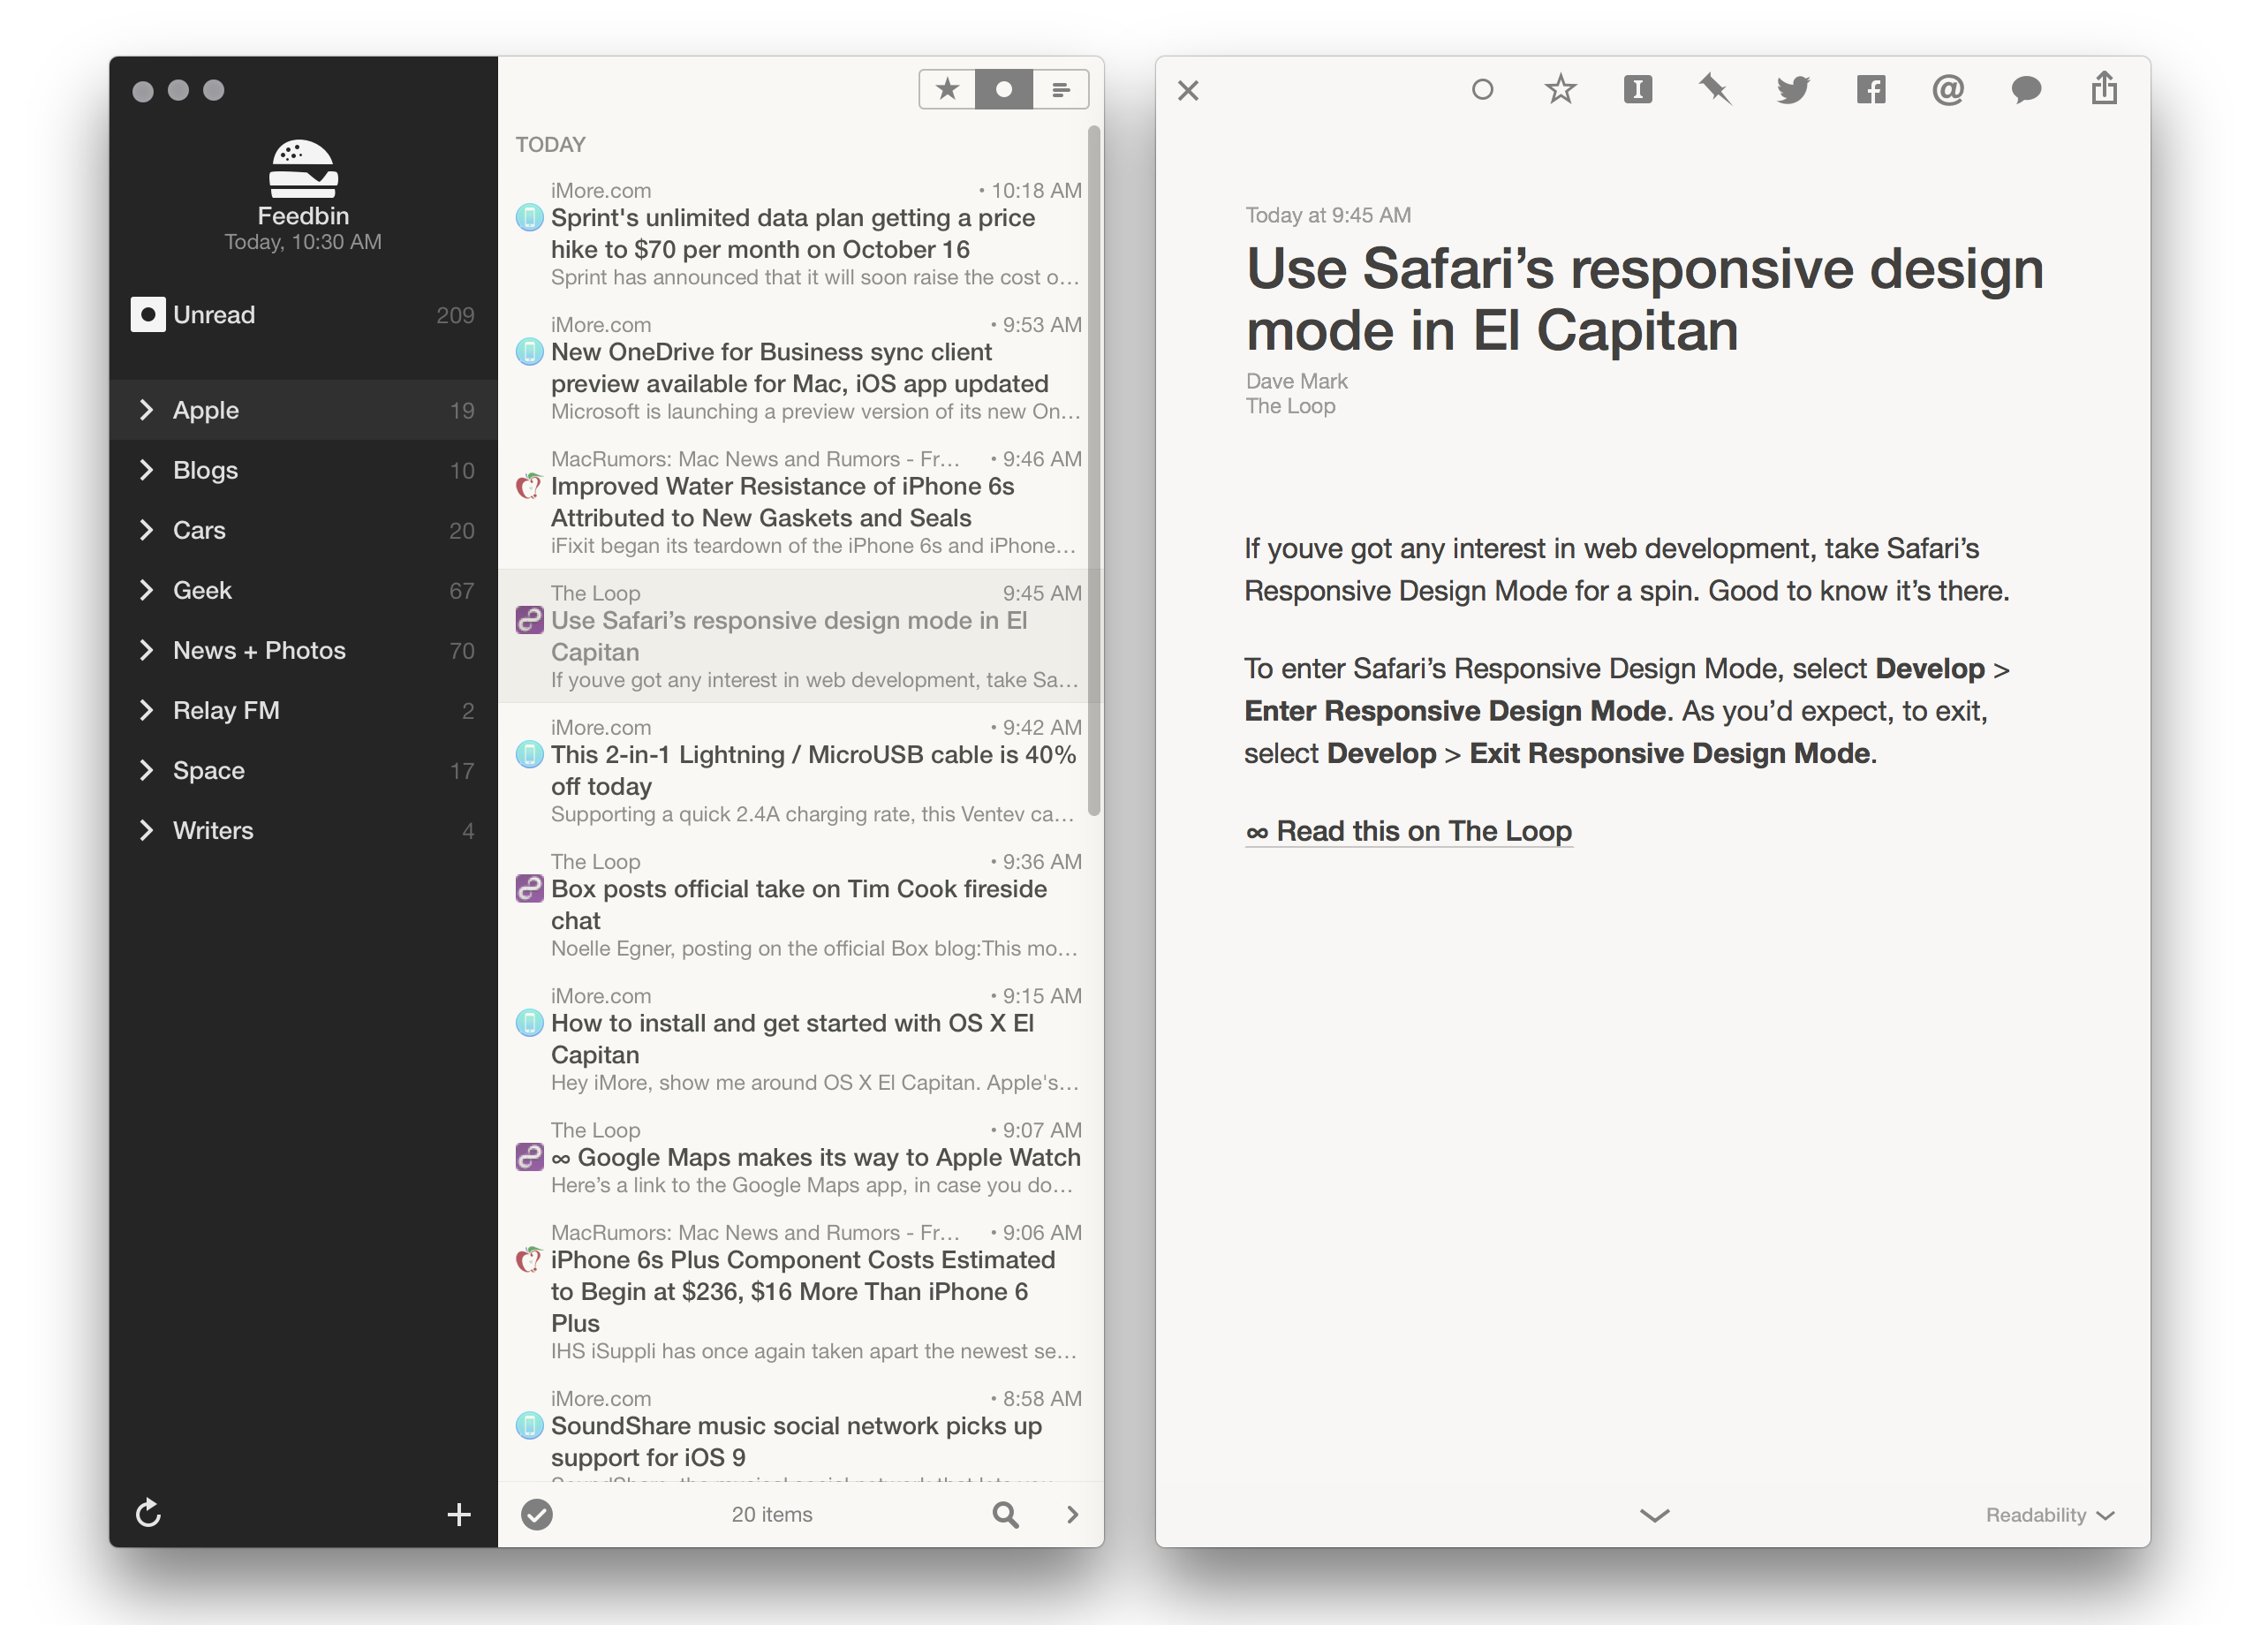Open Read this on The Loop link
The height and width of the screenshot is (1625, 2268).
click(x=1409, y=831)
